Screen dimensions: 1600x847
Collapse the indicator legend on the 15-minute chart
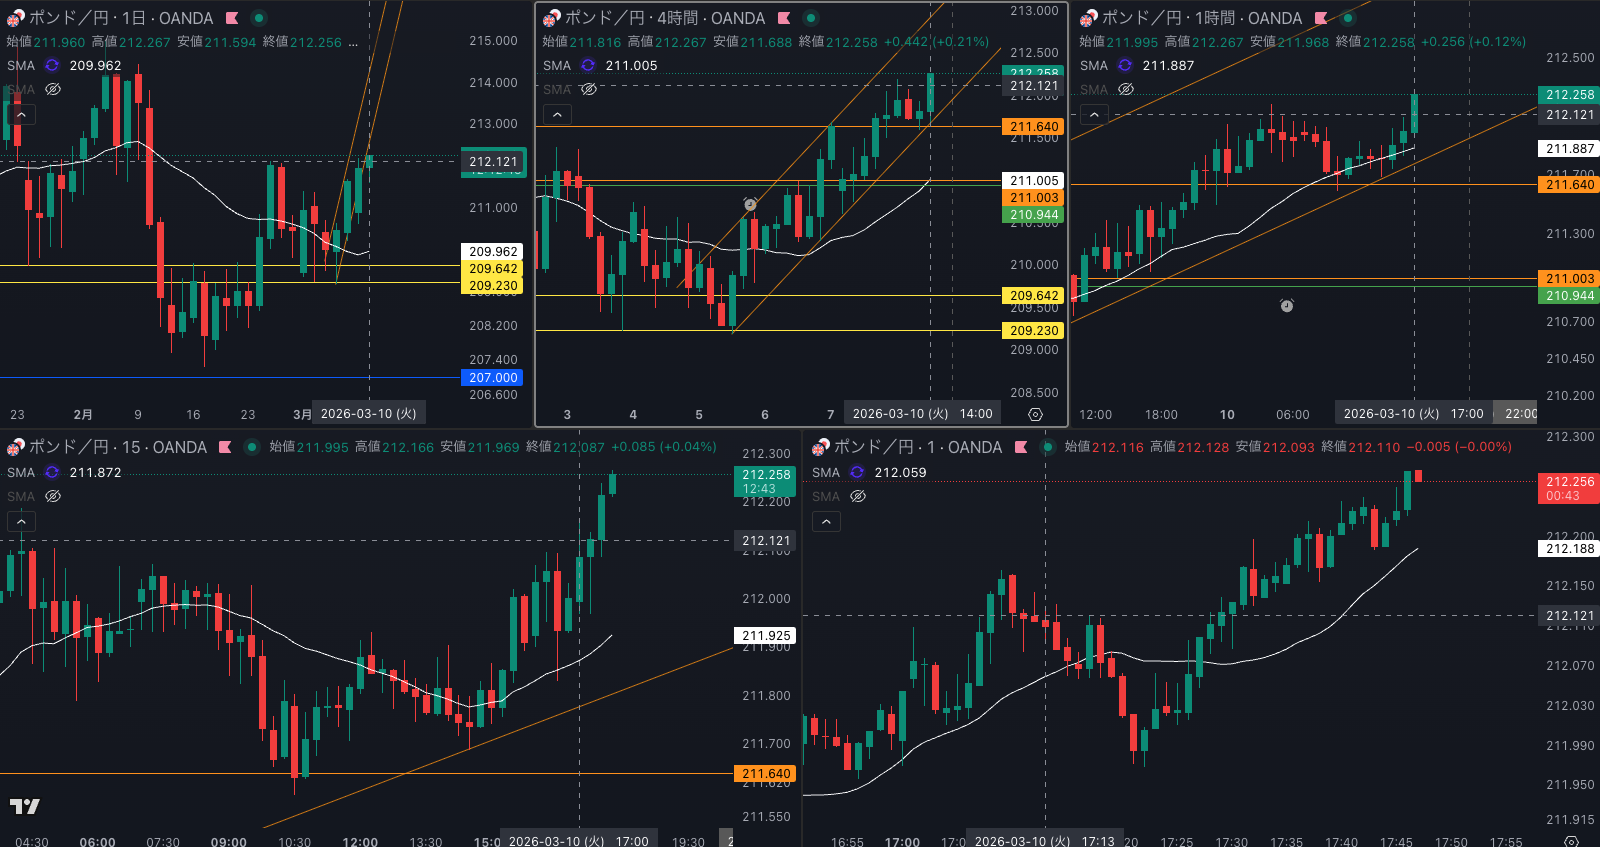click(21, 521)
